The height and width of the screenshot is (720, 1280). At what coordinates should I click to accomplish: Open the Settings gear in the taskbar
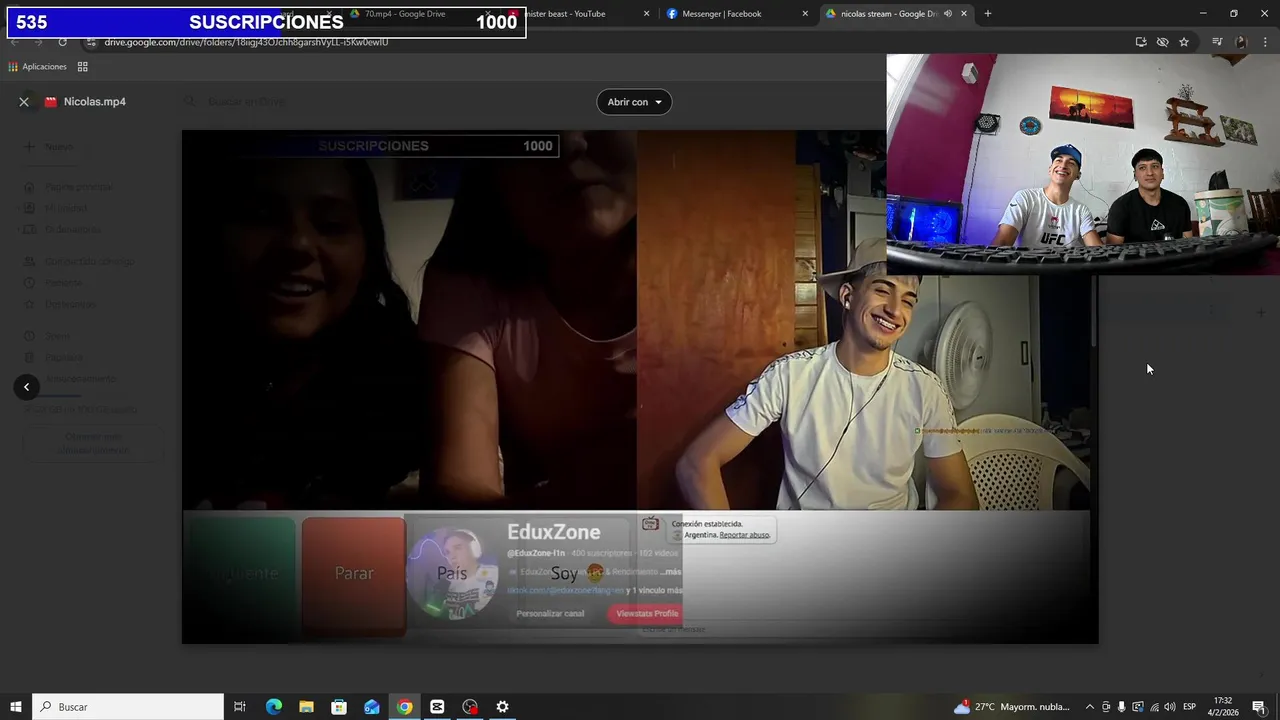coord(503,707)
